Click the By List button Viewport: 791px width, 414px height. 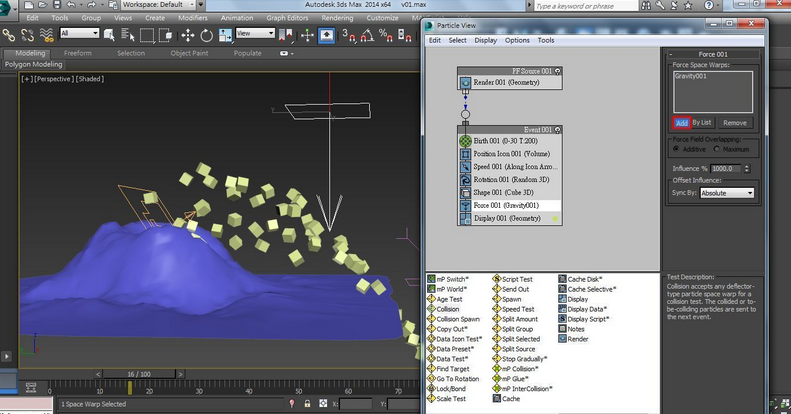[x=702, y=123]
